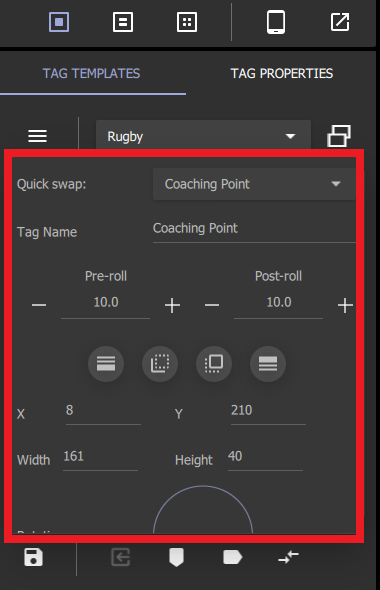Click the tablet device icon
The height and width of the screenshot is (590, 380).
click(x=276, y=22)
